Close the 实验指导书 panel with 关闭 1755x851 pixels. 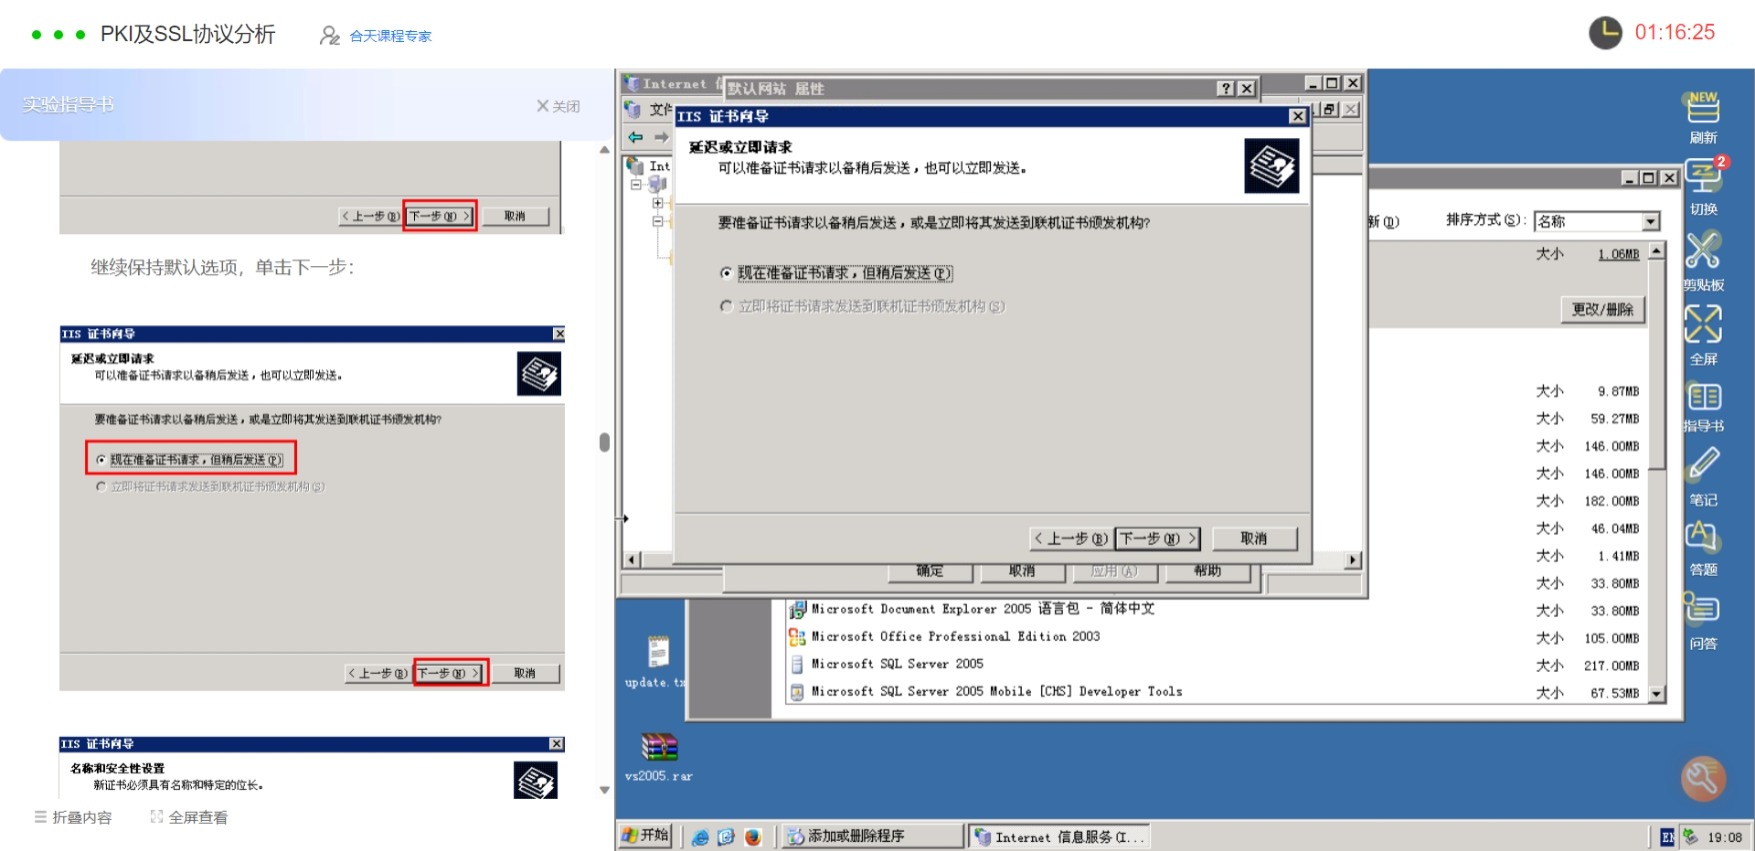558,106
